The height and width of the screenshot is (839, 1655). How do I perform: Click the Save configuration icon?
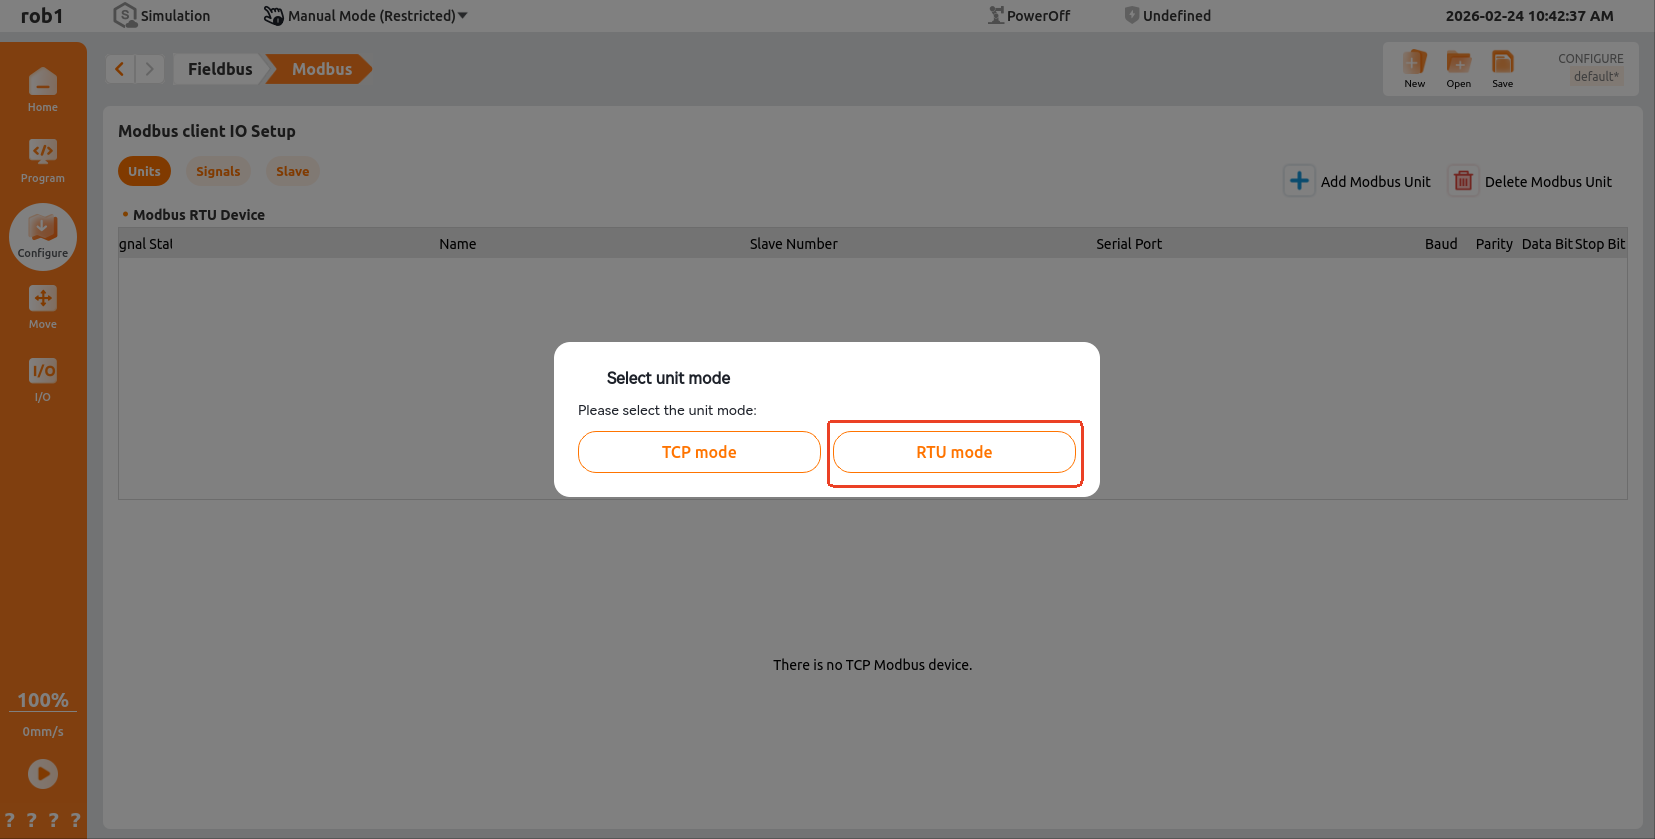[x=1502, y=68]
